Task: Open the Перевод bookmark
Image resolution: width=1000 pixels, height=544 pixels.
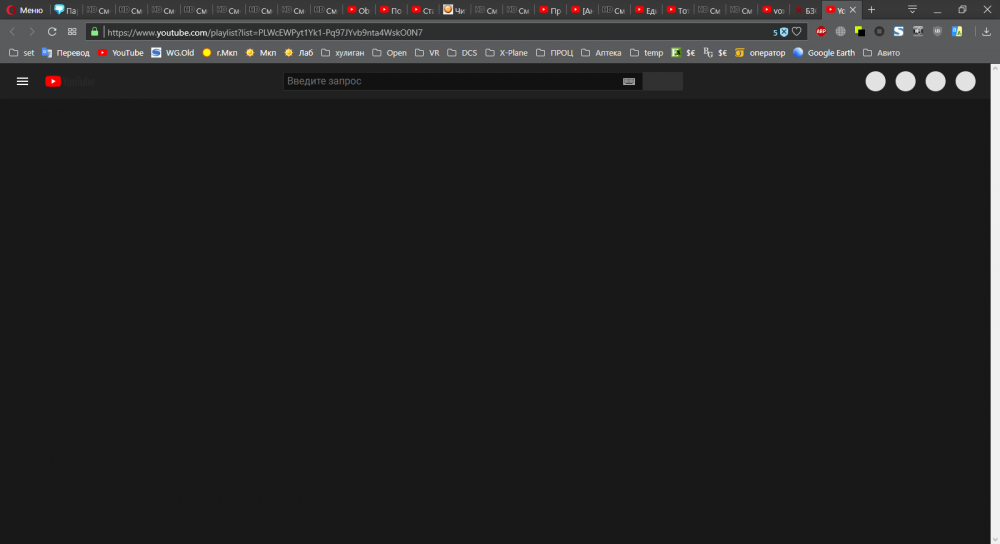Action: click(66, 53)
